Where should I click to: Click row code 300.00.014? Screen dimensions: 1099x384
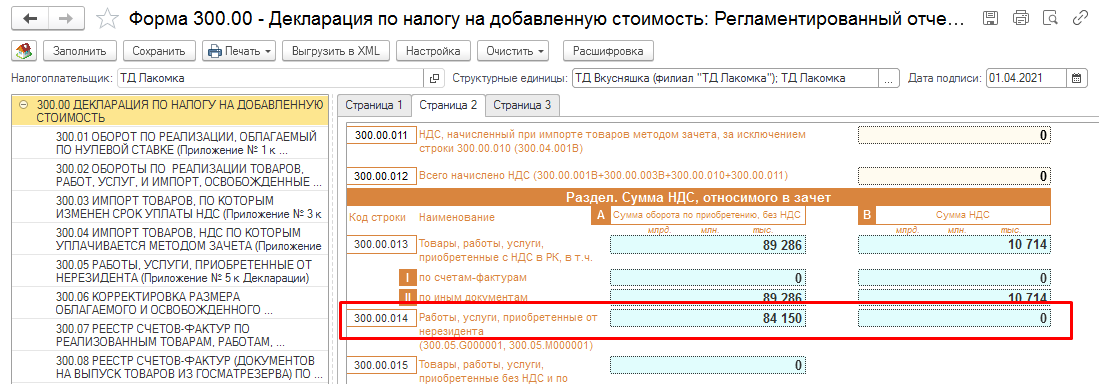[381, 319]
